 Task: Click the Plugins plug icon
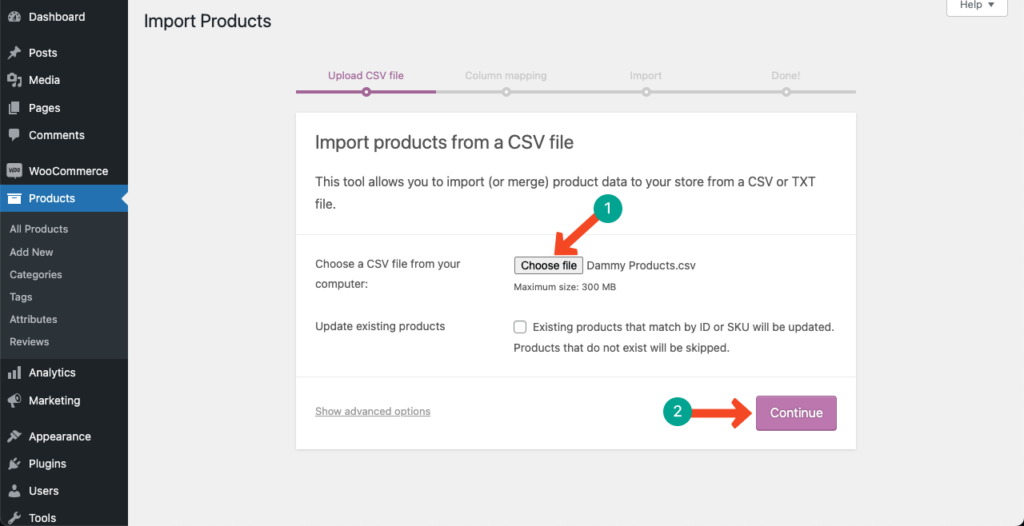click(x=14, y=464)
